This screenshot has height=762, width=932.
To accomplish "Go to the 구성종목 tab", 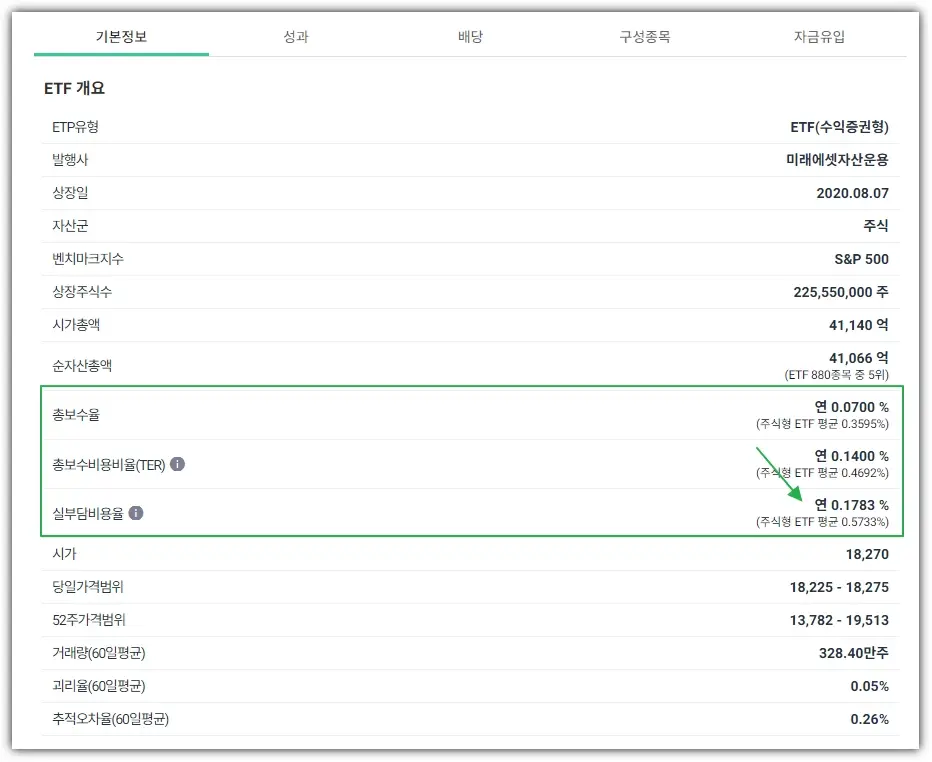I will pyautogui.click(x=644, y=37).
